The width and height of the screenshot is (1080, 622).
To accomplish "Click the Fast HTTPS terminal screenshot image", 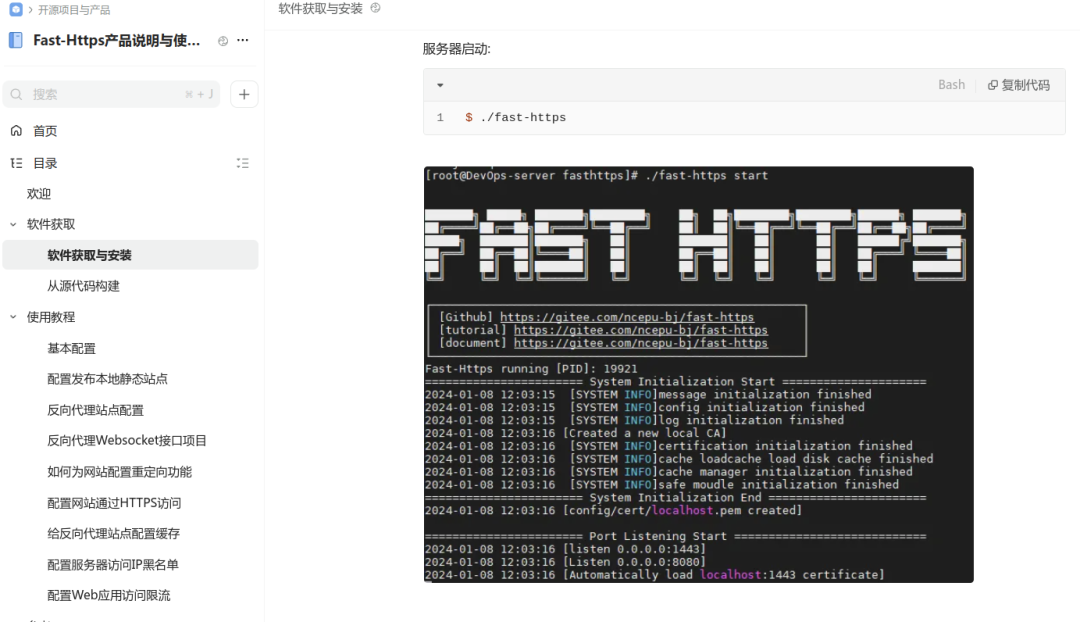I will coord(698,375).
